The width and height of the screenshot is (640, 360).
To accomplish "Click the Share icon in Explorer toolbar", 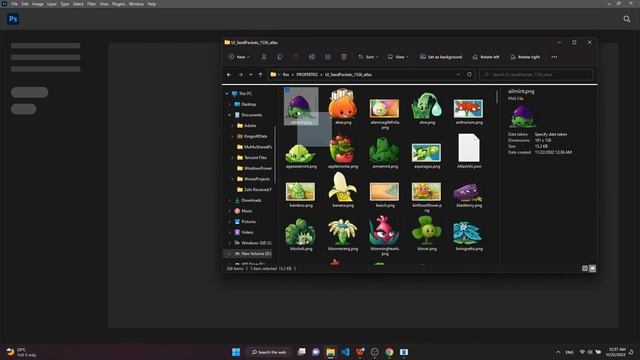I will [328, 57].
